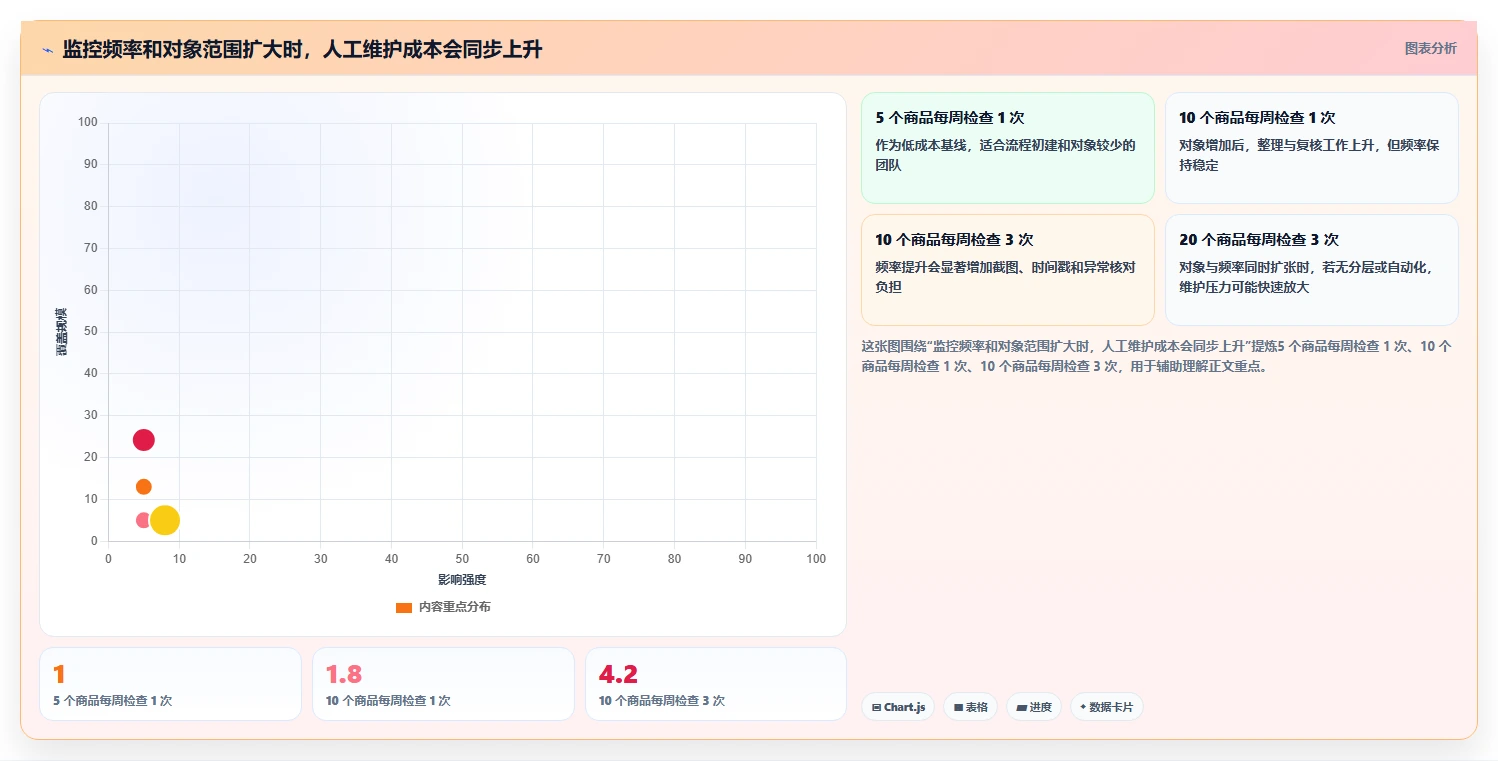The image size is (1498, 761).
Task: Click the pink bubble behind the yellow one
Action: [x=142, y=520]
